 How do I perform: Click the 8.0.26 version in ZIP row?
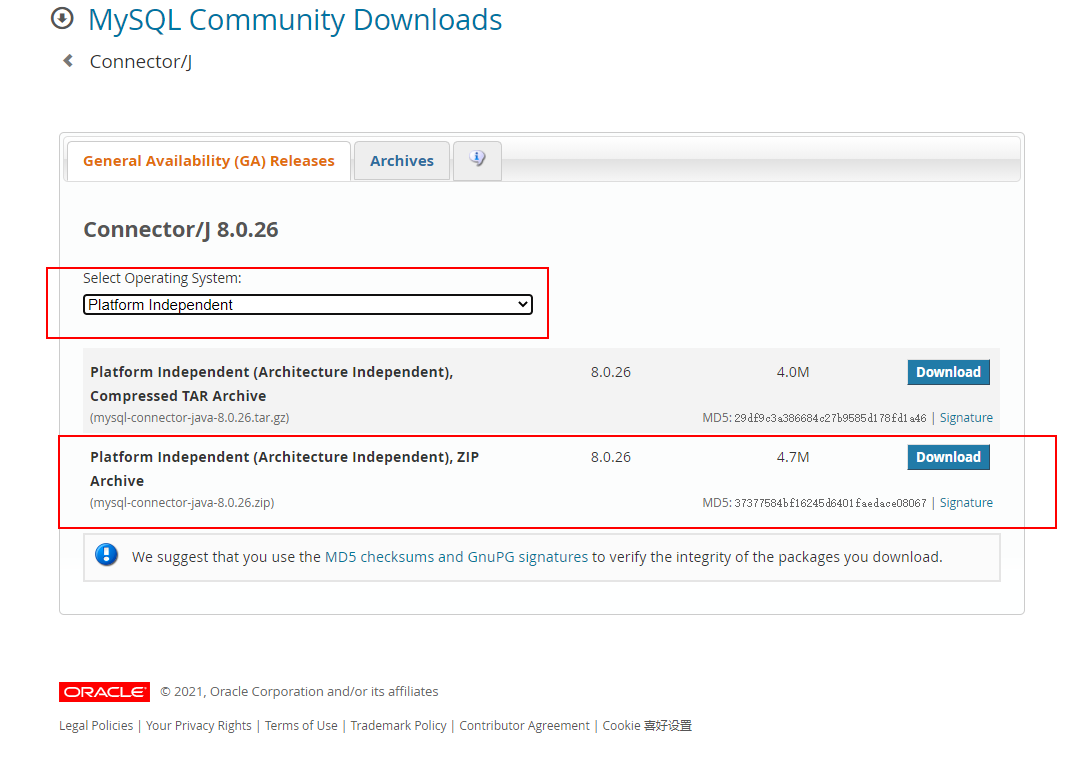click(x=610, y=457)
